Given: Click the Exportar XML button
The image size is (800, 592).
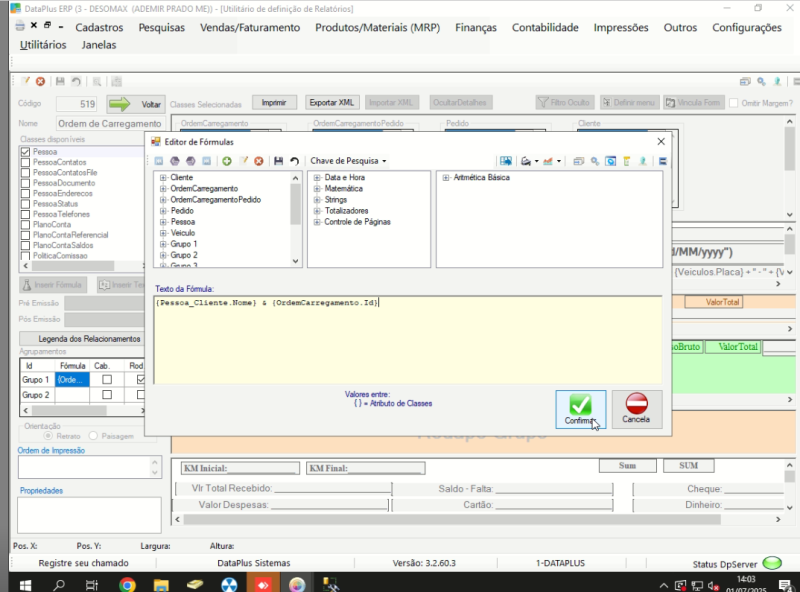Looking at the screenshot, I should (332, 103).
